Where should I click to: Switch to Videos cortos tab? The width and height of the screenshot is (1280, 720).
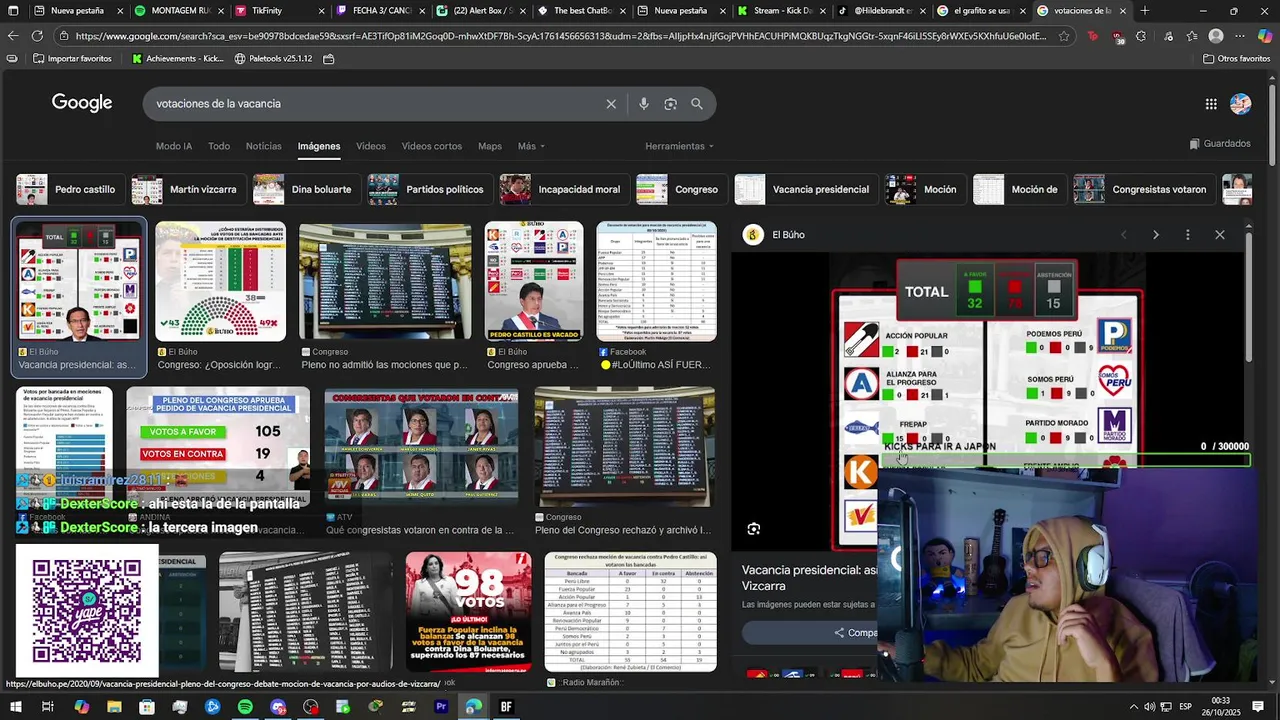pos(432,146)
